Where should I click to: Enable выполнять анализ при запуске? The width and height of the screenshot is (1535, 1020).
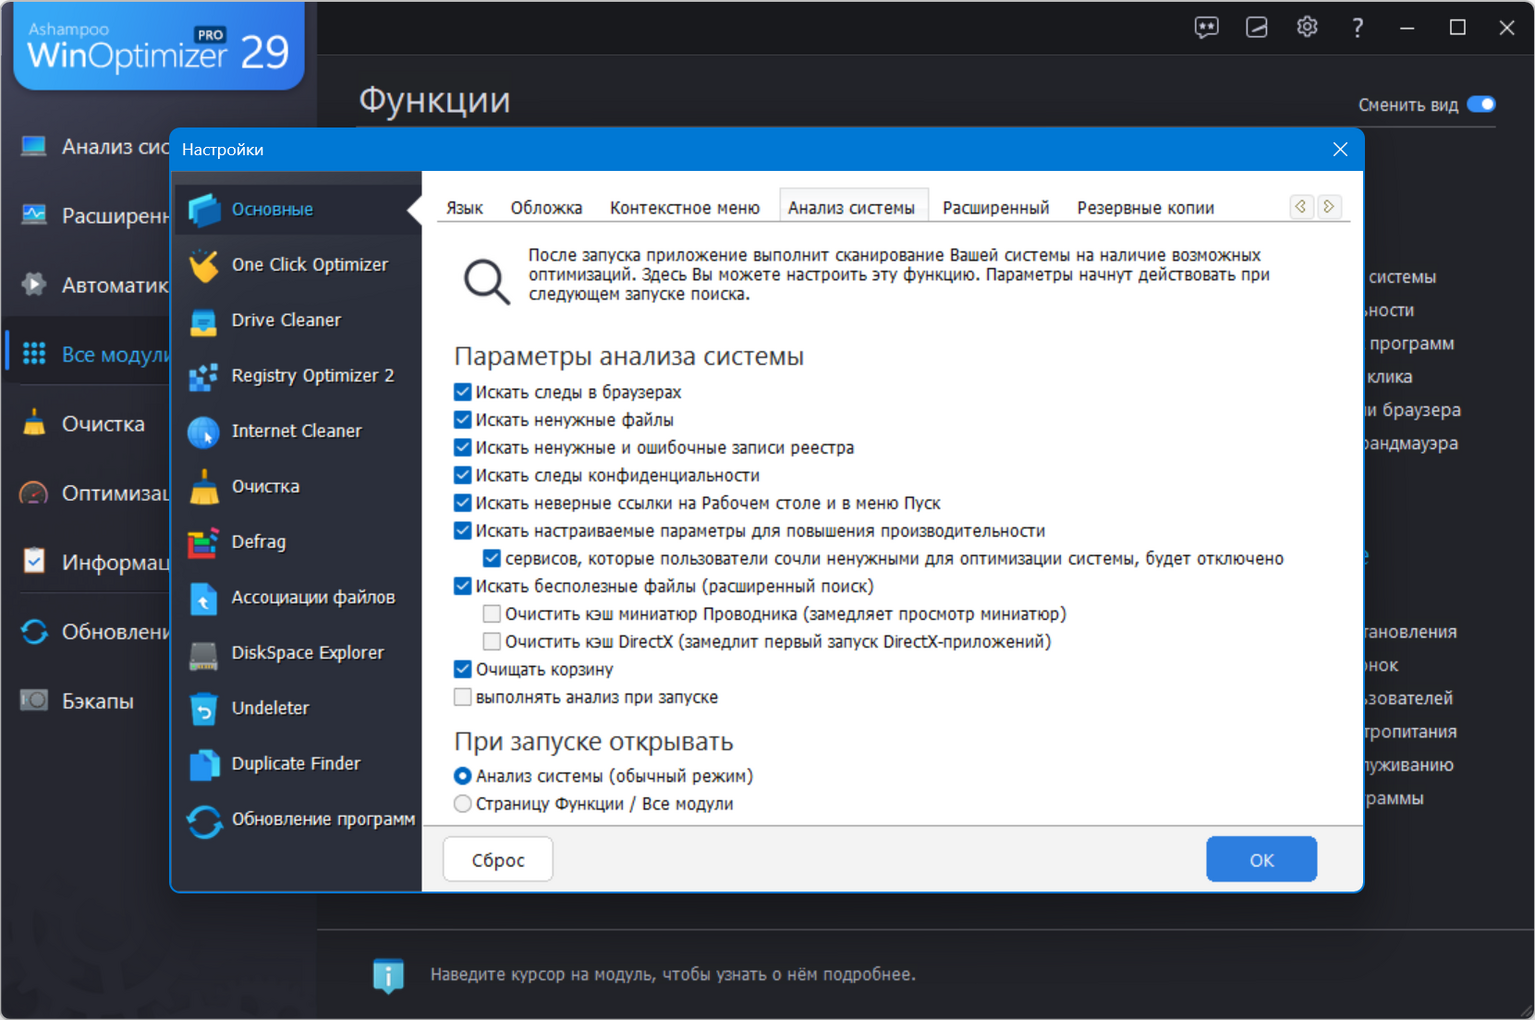[463, 697]
